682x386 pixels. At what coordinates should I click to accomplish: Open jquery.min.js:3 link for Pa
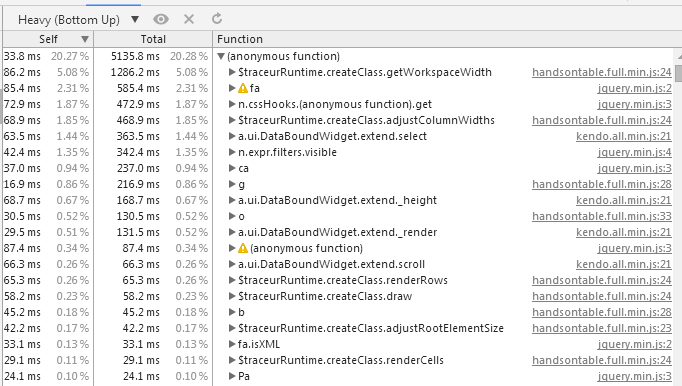635,376
